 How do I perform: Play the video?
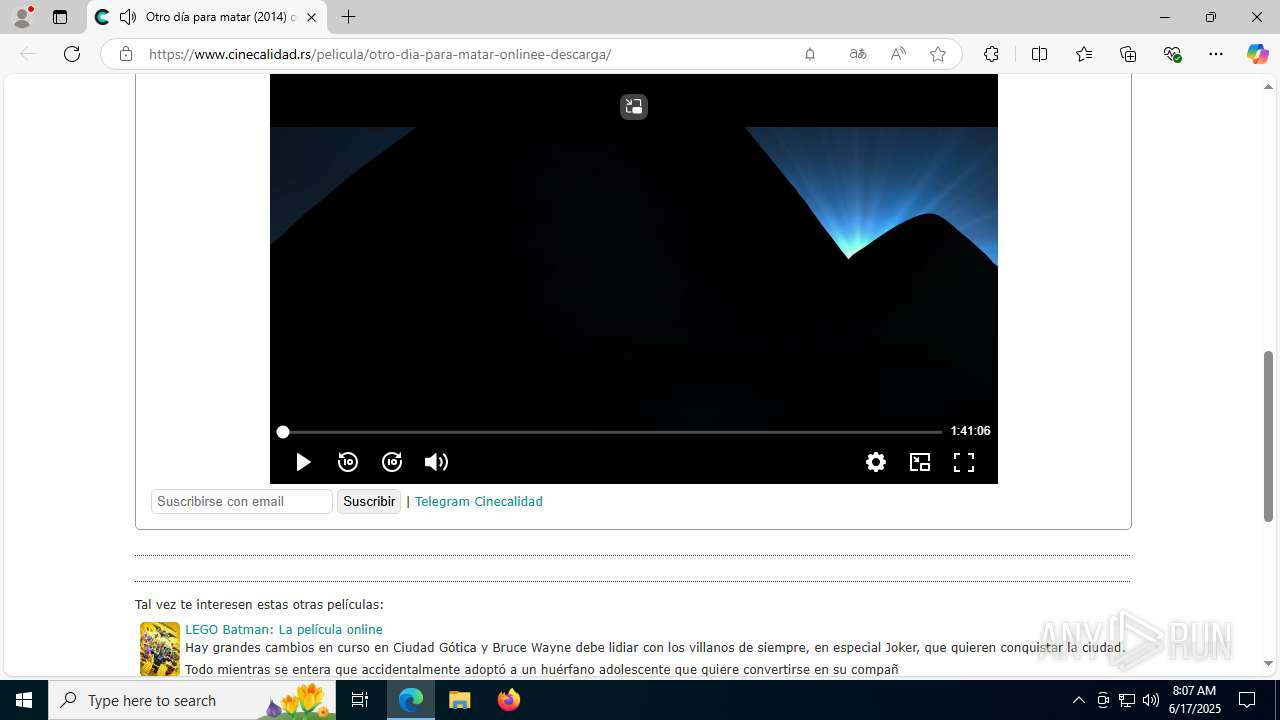click(x=303, y=462)
